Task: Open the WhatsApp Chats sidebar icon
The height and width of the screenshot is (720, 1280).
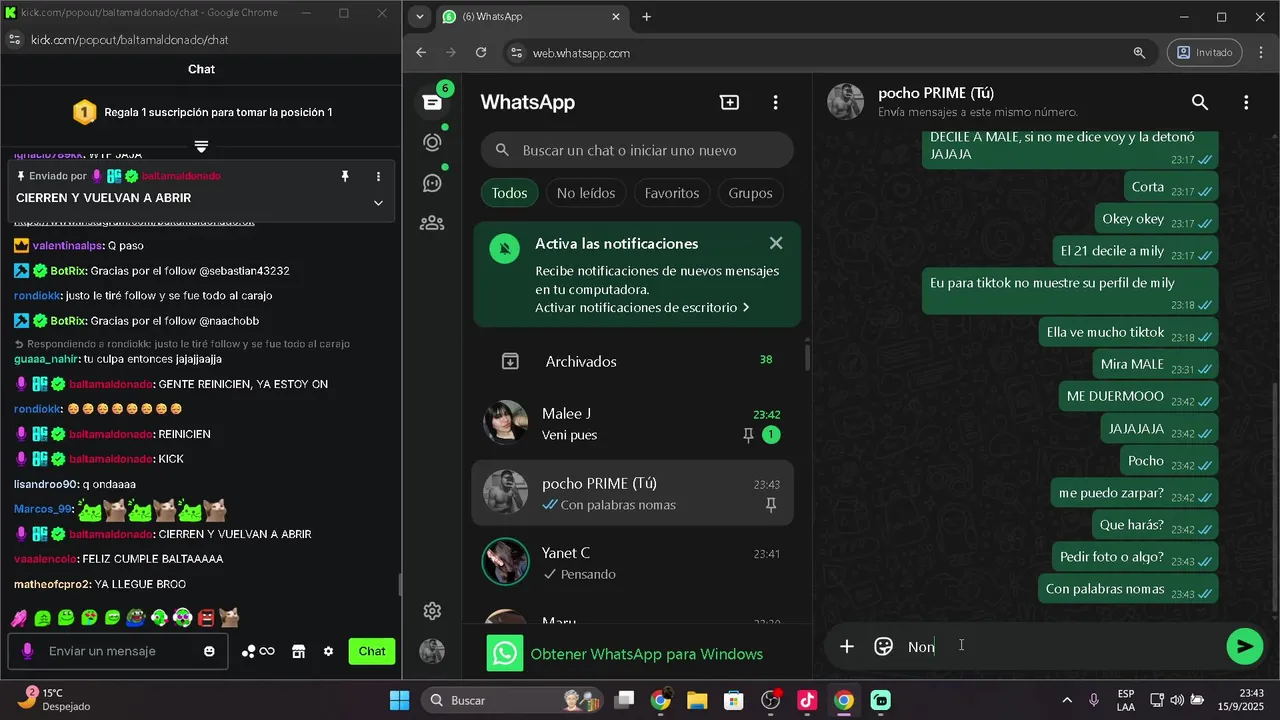Action: [x=432, y=102]
